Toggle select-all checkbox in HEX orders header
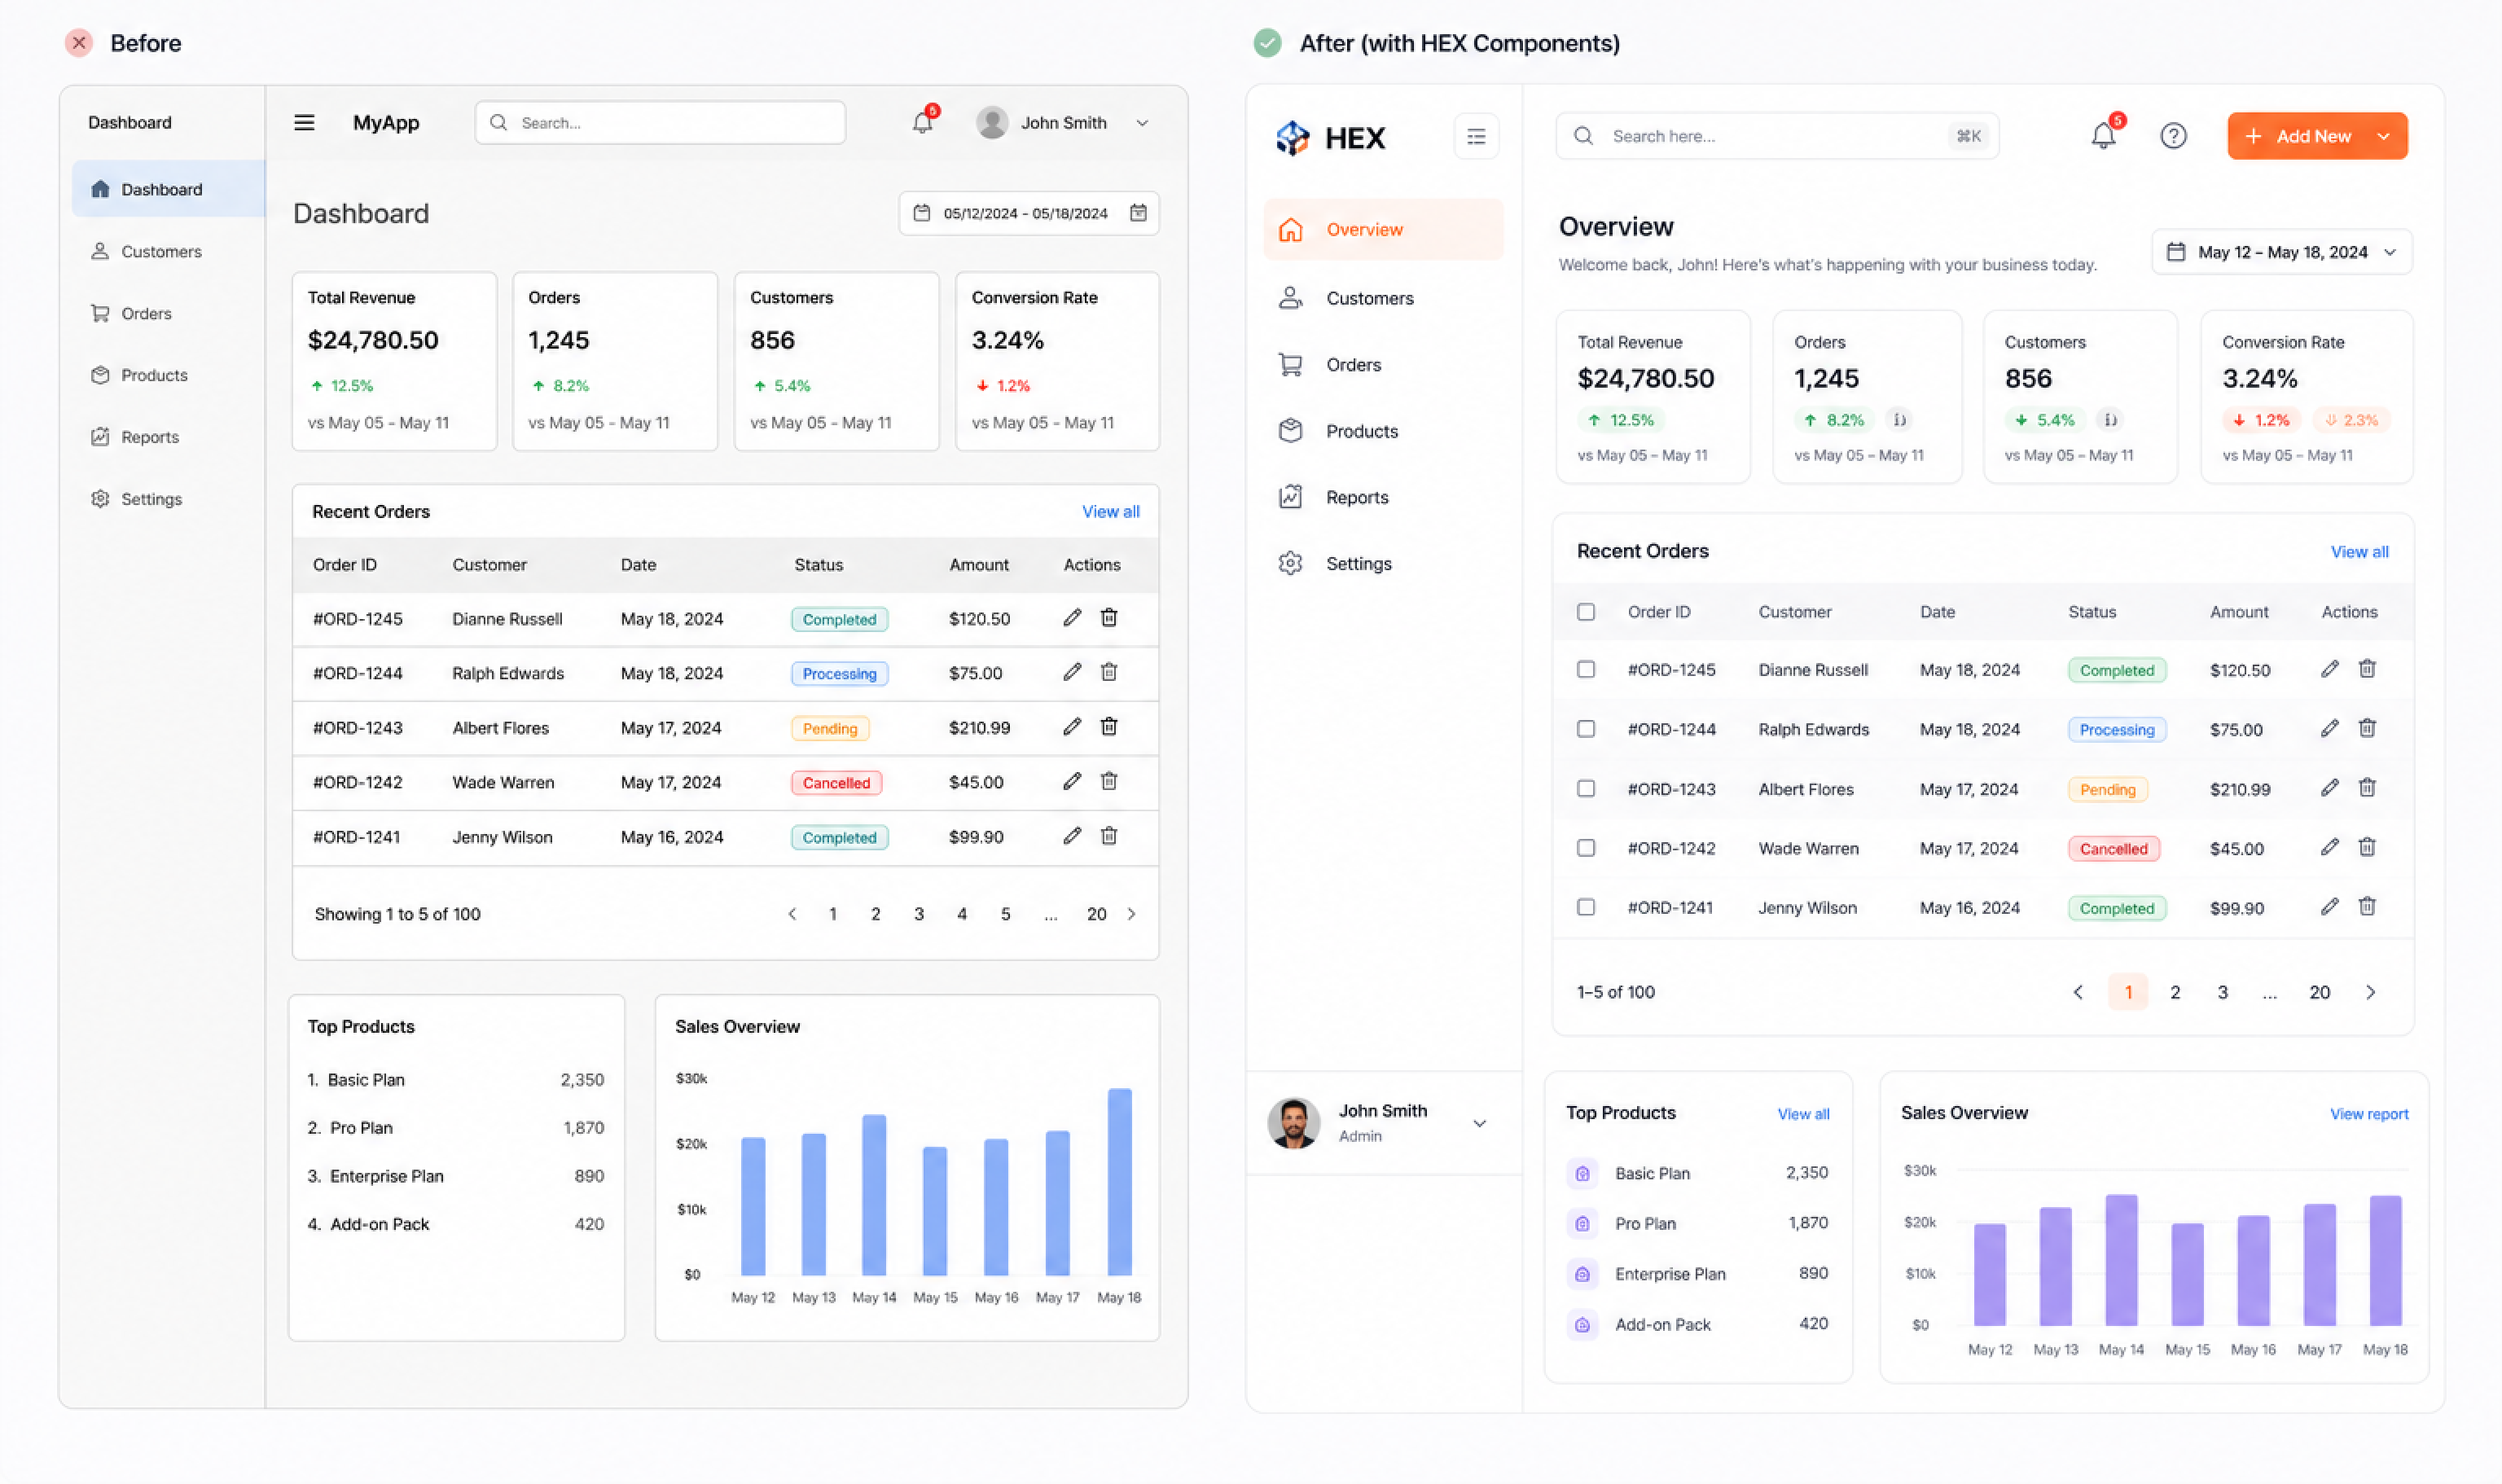 [x=1586, y=612]
